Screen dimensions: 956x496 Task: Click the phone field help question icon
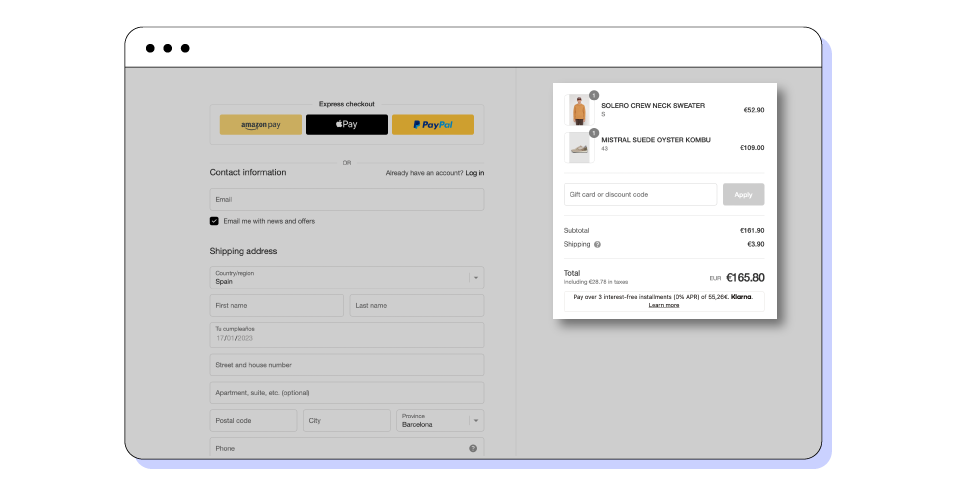[x=473, y=448]
